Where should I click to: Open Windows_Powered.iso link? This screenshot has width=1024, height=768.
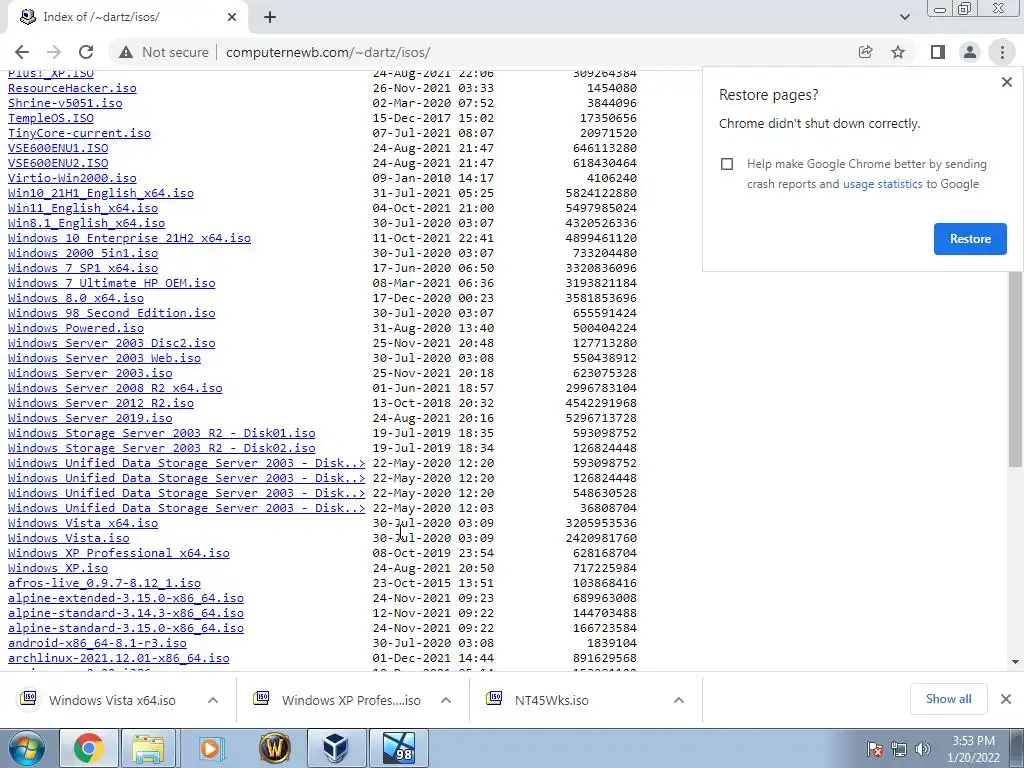click(76, 328)
